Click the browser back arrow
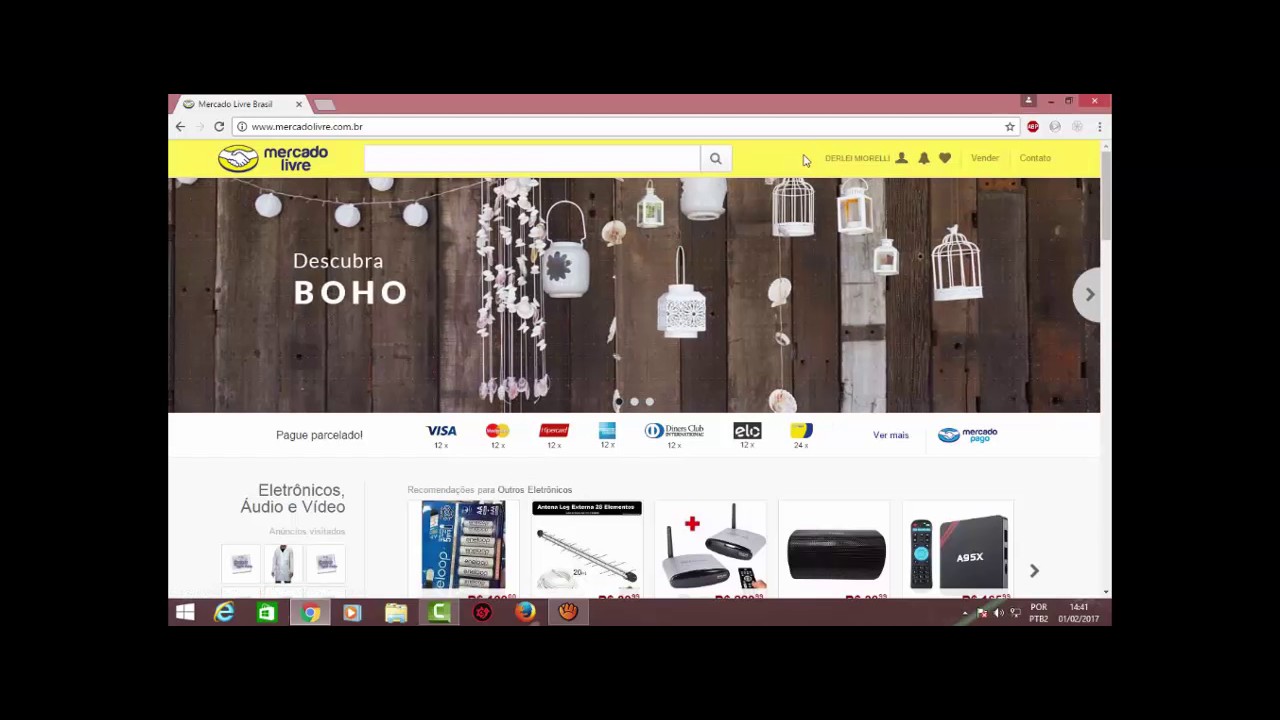 (180, 127)
